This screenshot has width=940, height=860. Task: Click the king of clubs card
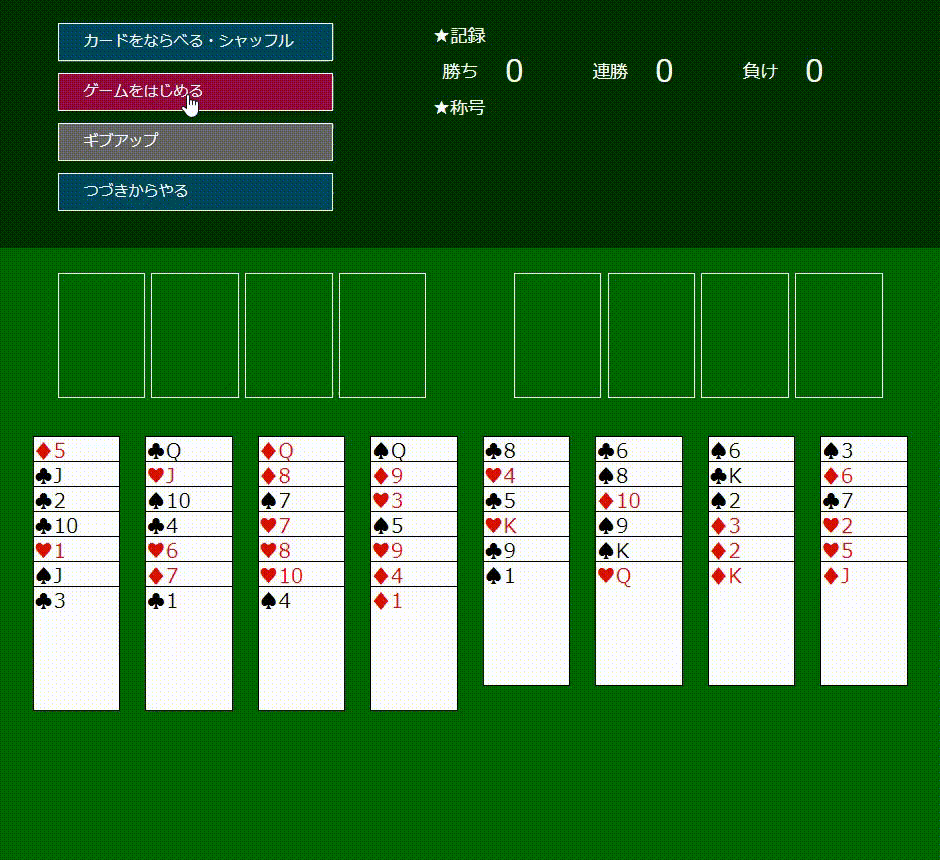click(x=751, y=474)
